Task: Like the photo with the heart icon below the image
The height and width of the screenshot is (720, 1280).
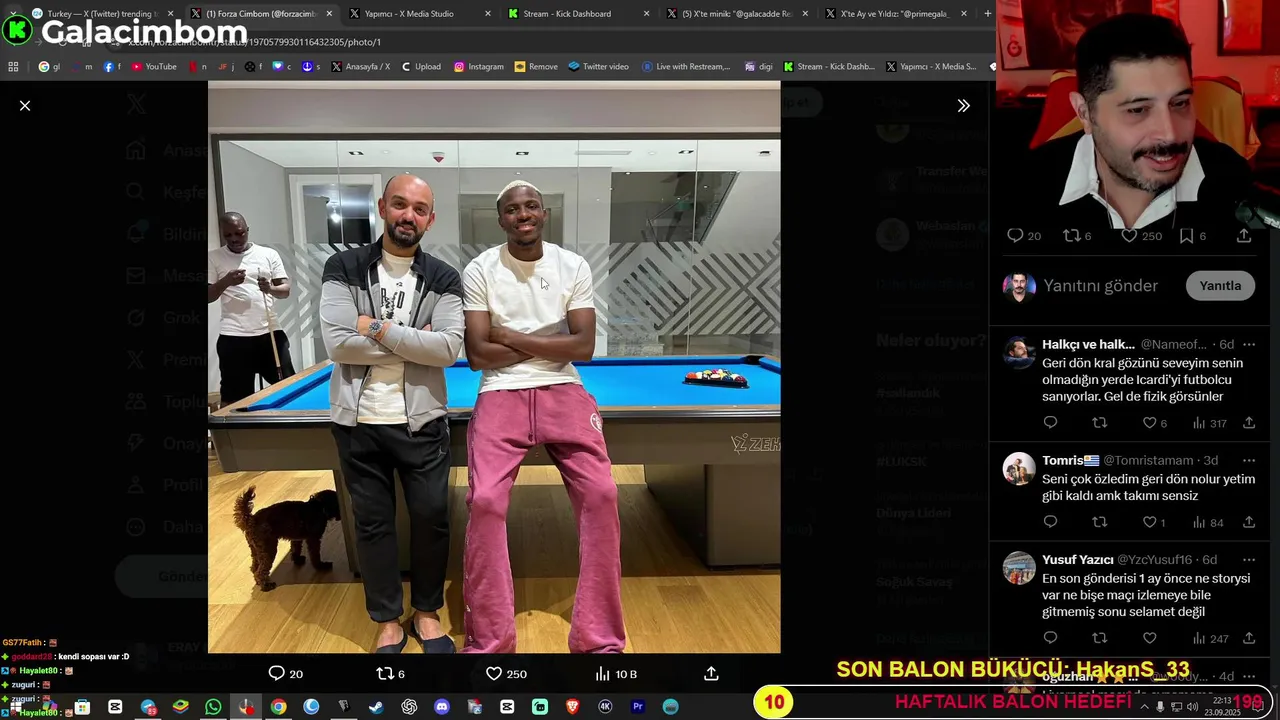Action: pos(494,674)
